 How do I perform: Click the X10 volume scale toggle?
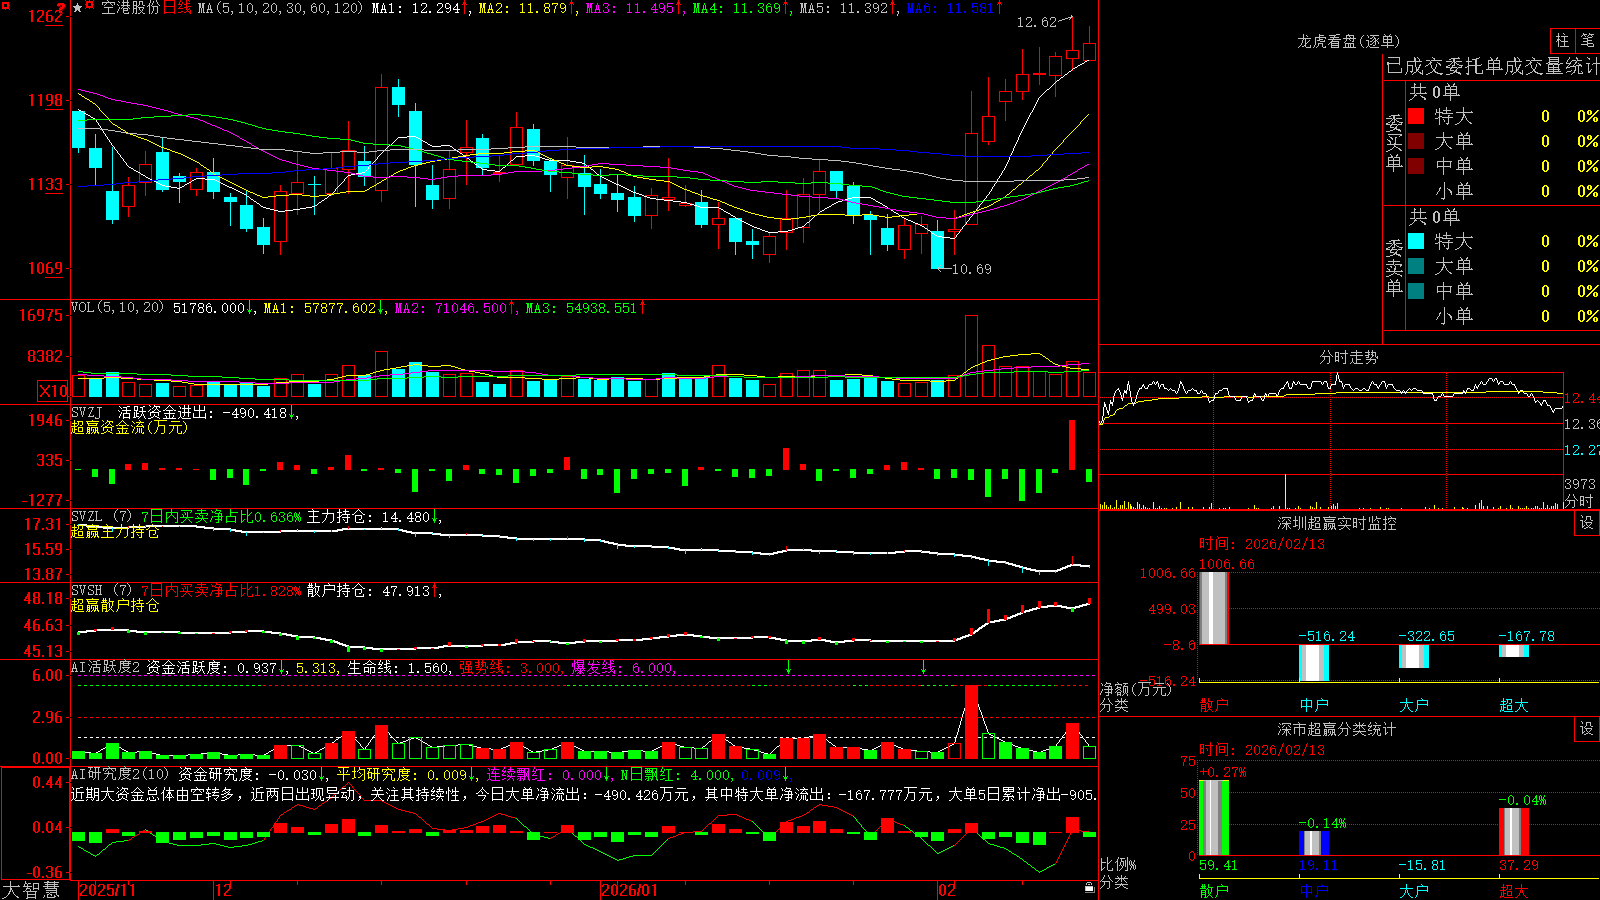[53, 391]
